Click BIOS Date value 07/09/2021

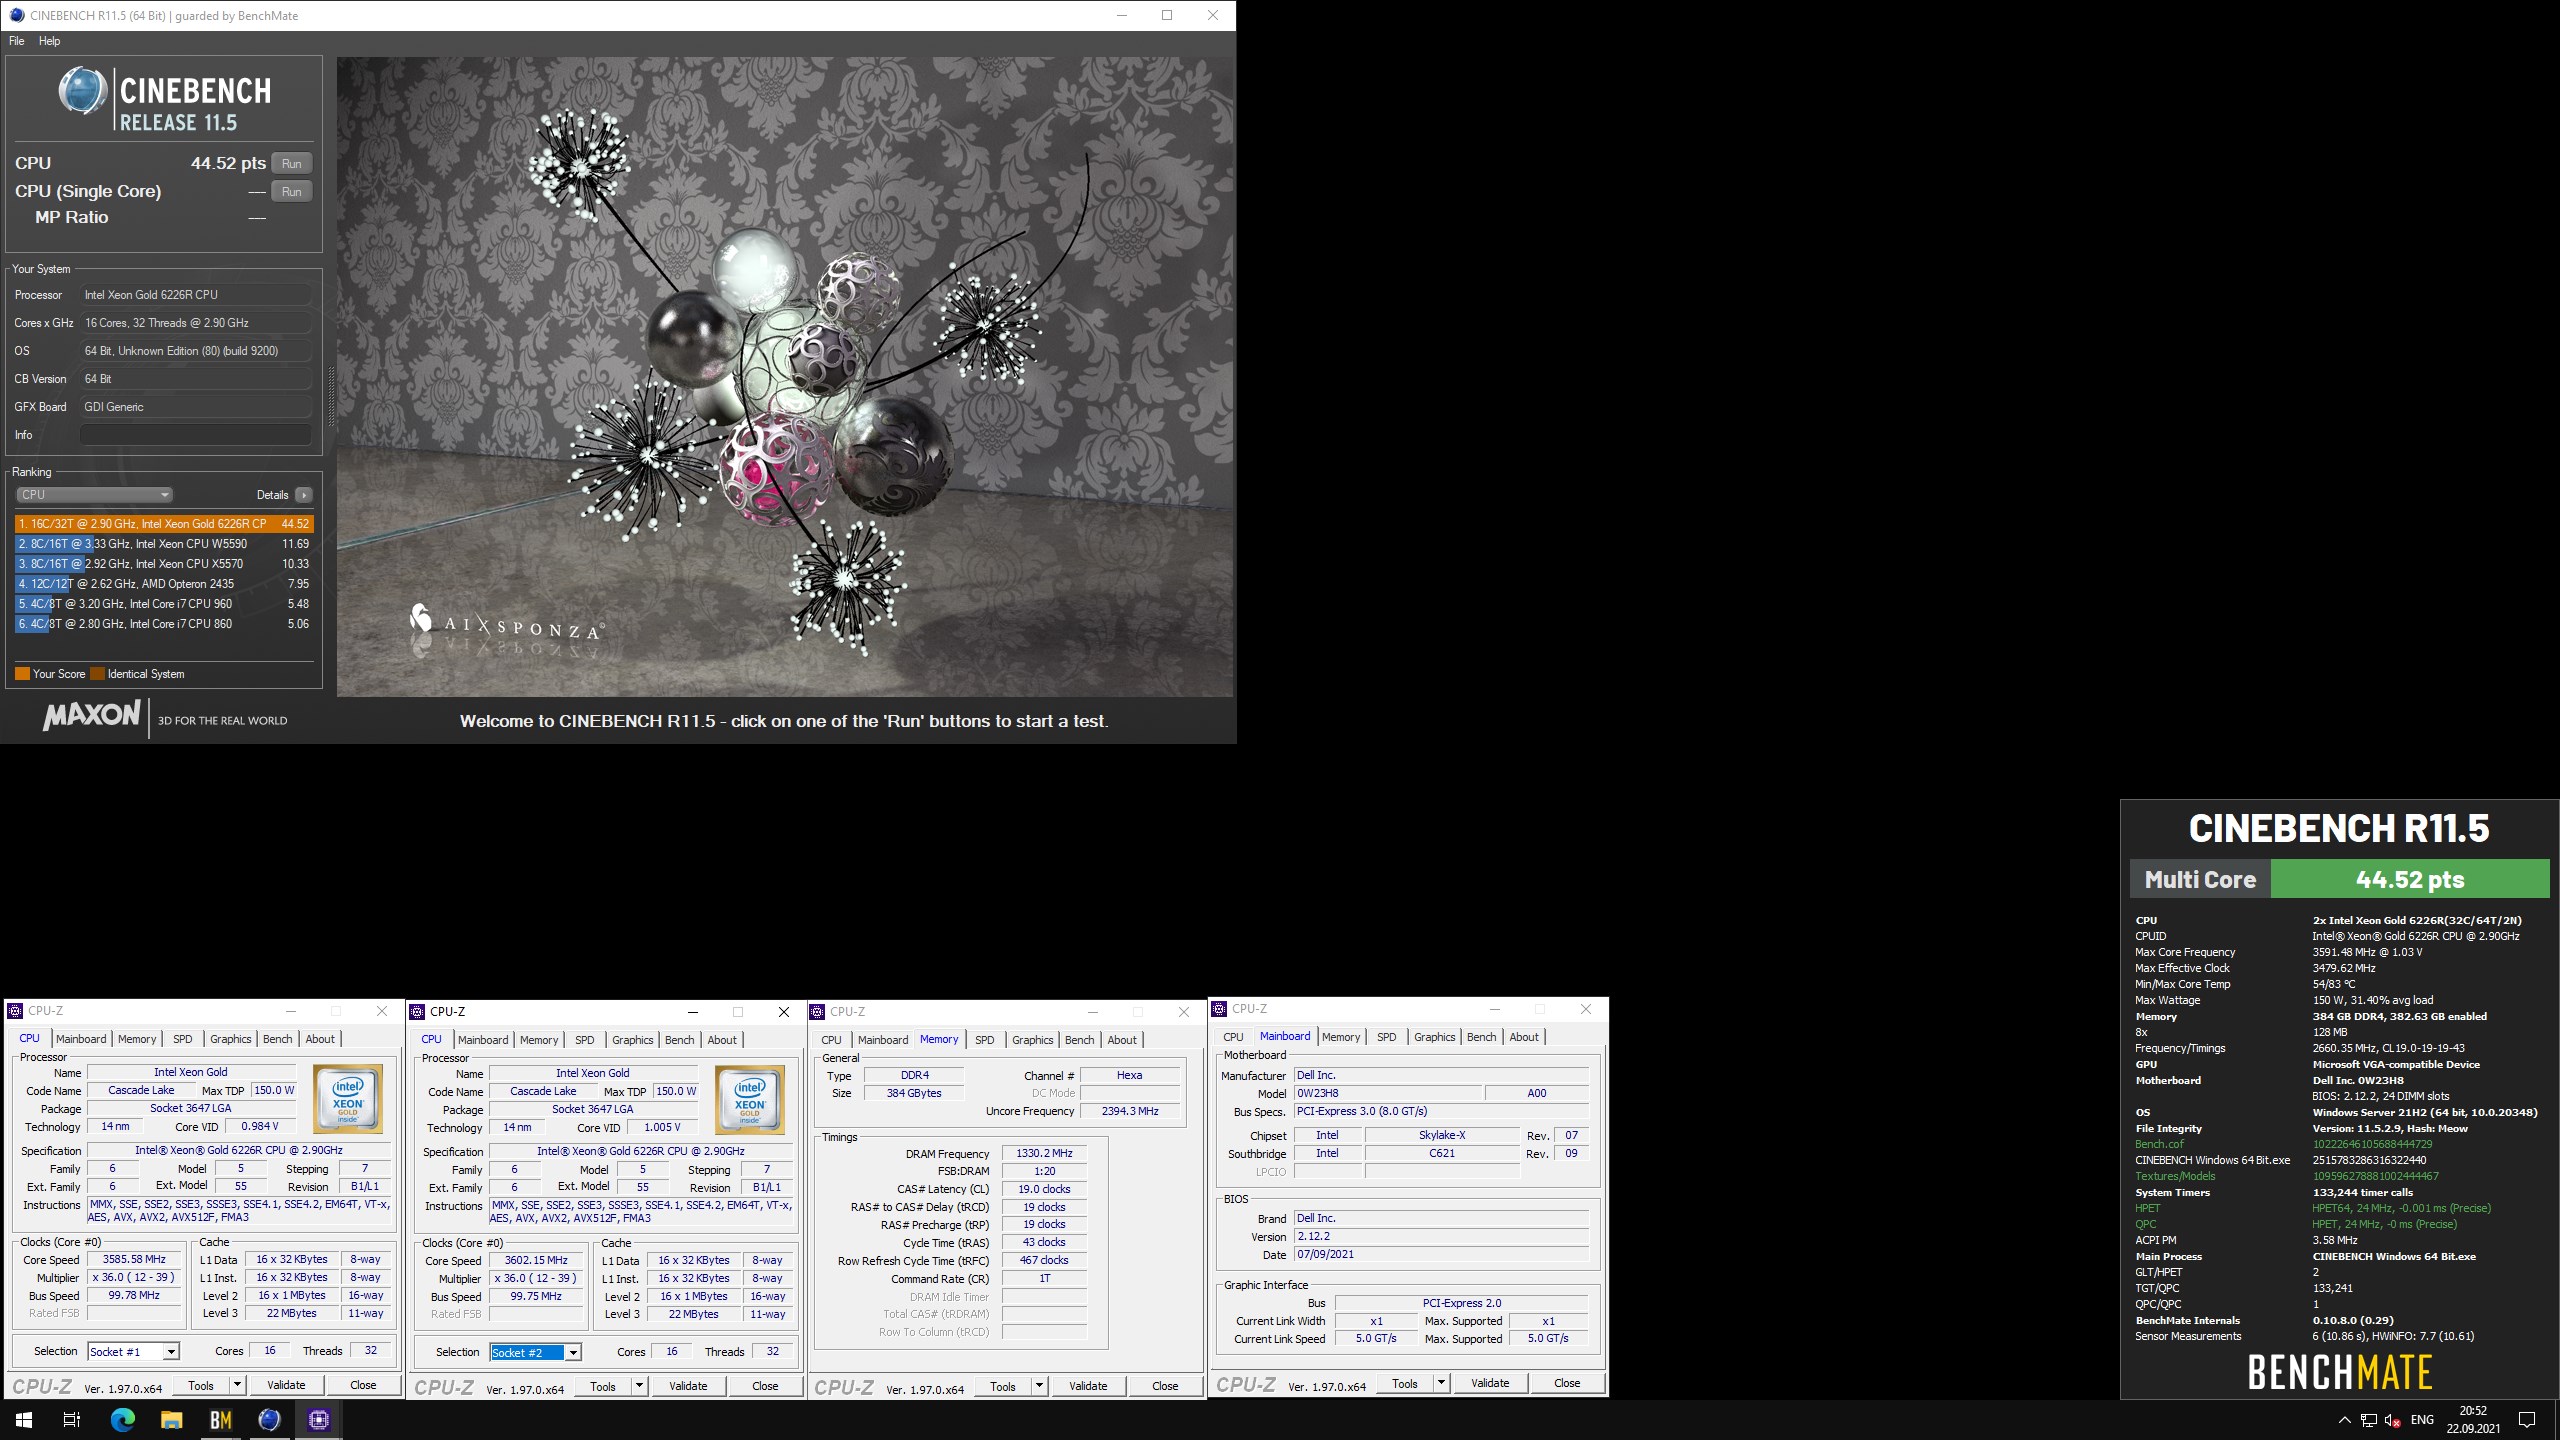[x=1441, y=1254]
